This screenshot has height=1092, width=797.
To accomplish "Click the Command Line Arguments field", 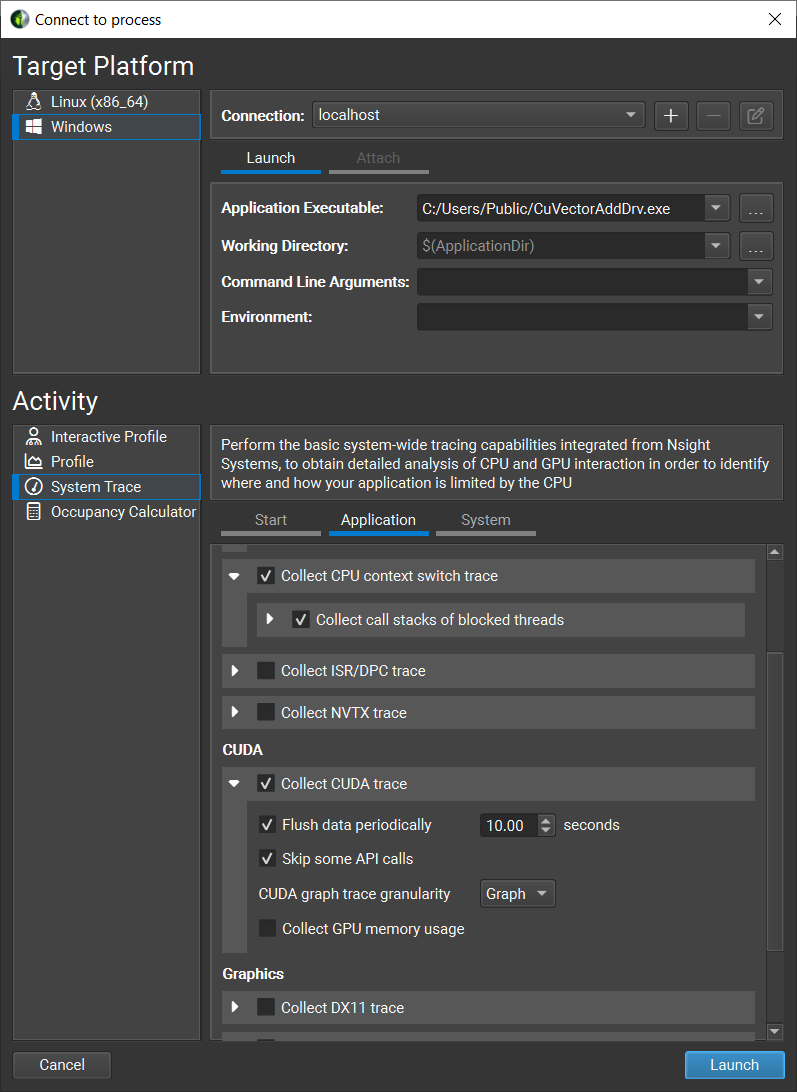I will (x=582, y=282).
